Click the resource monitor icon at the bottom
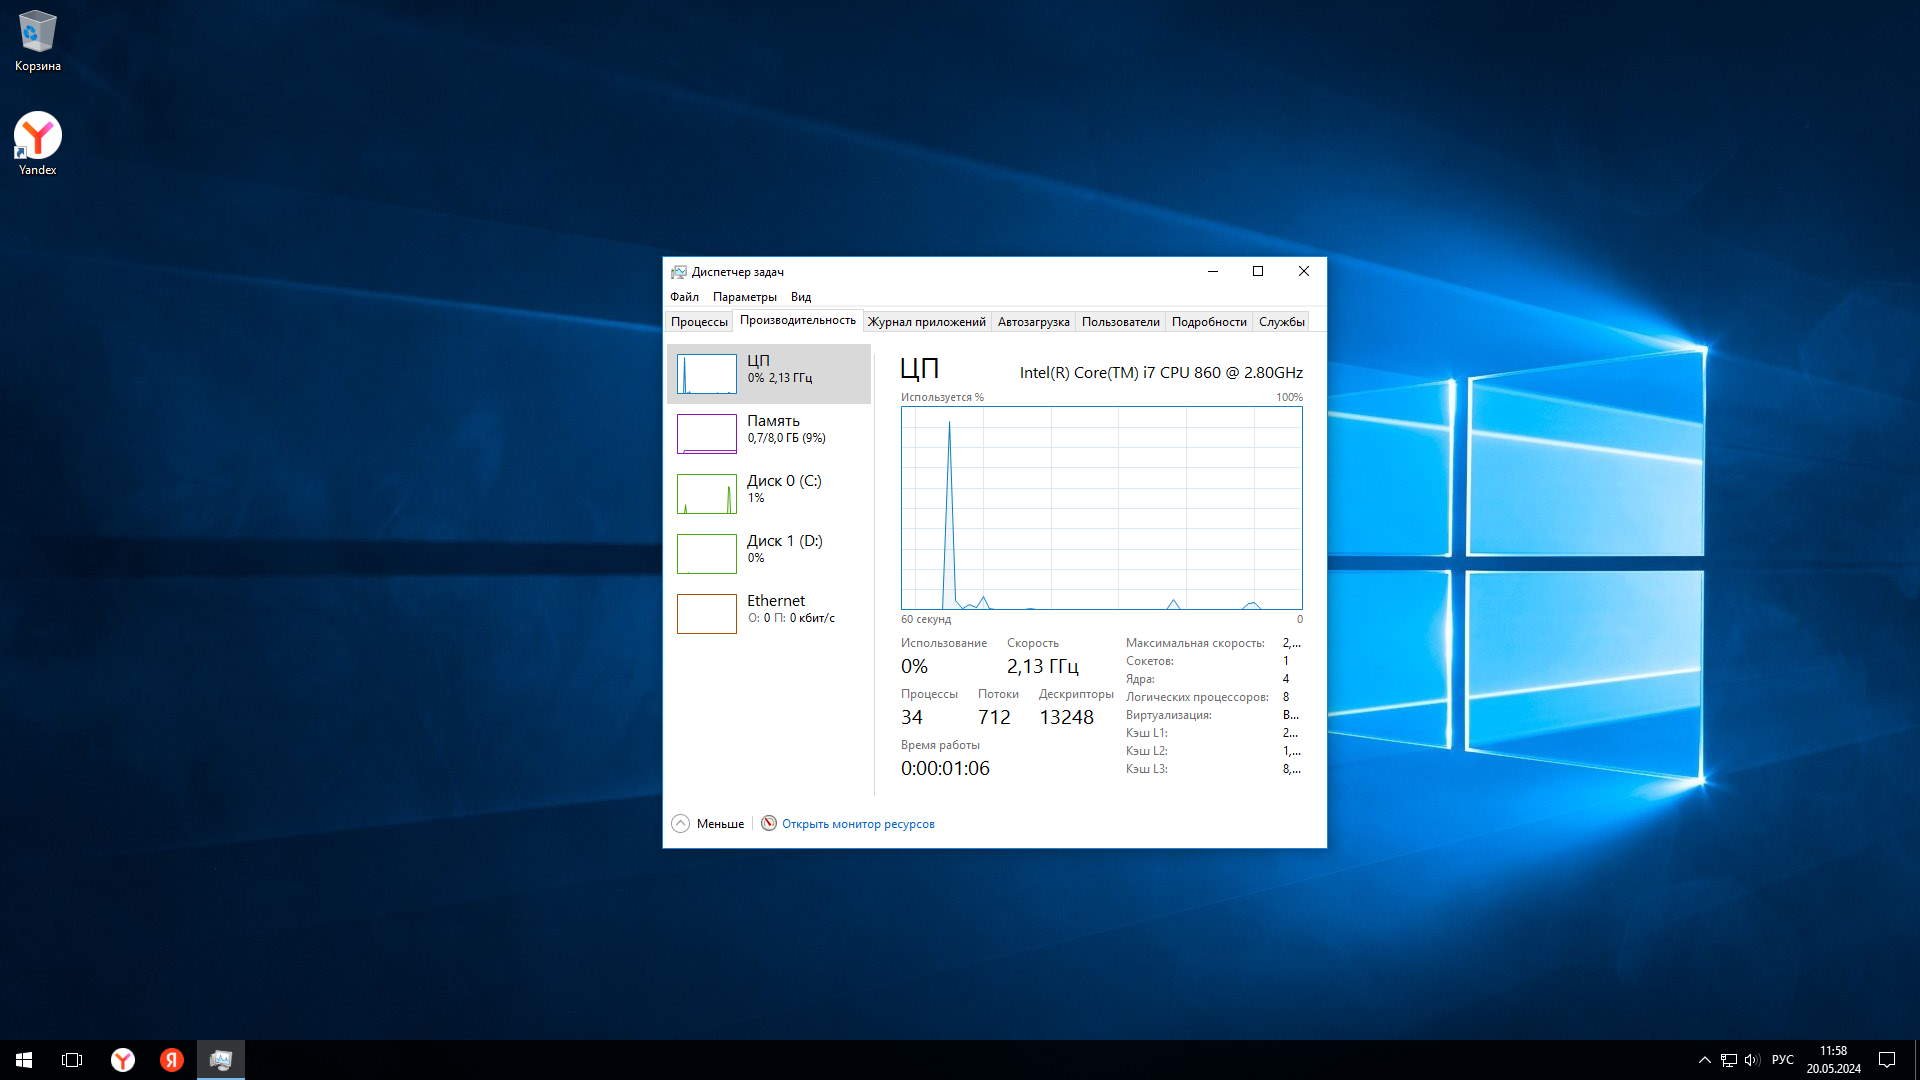 768,823
